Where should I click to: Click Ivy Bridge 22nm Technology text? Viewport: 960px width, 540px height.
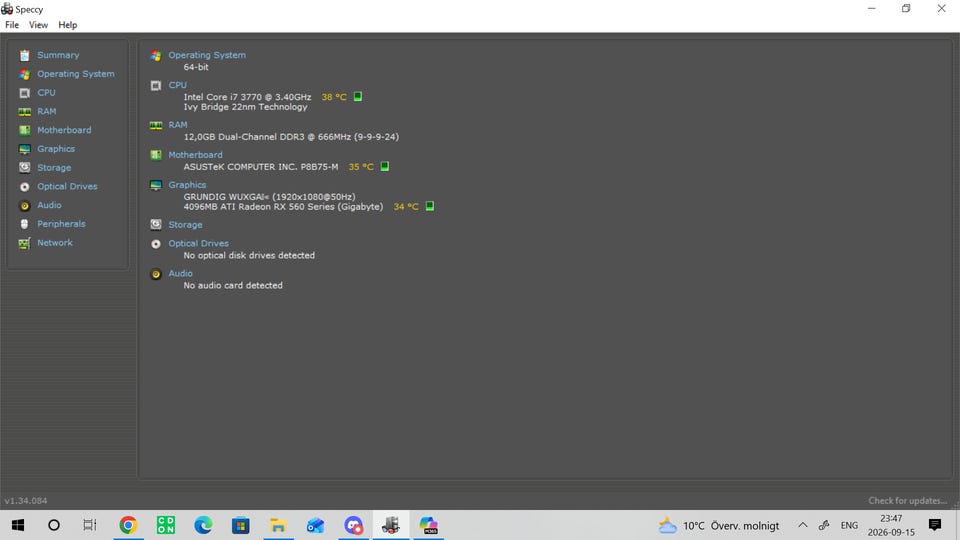coord(246,107)
